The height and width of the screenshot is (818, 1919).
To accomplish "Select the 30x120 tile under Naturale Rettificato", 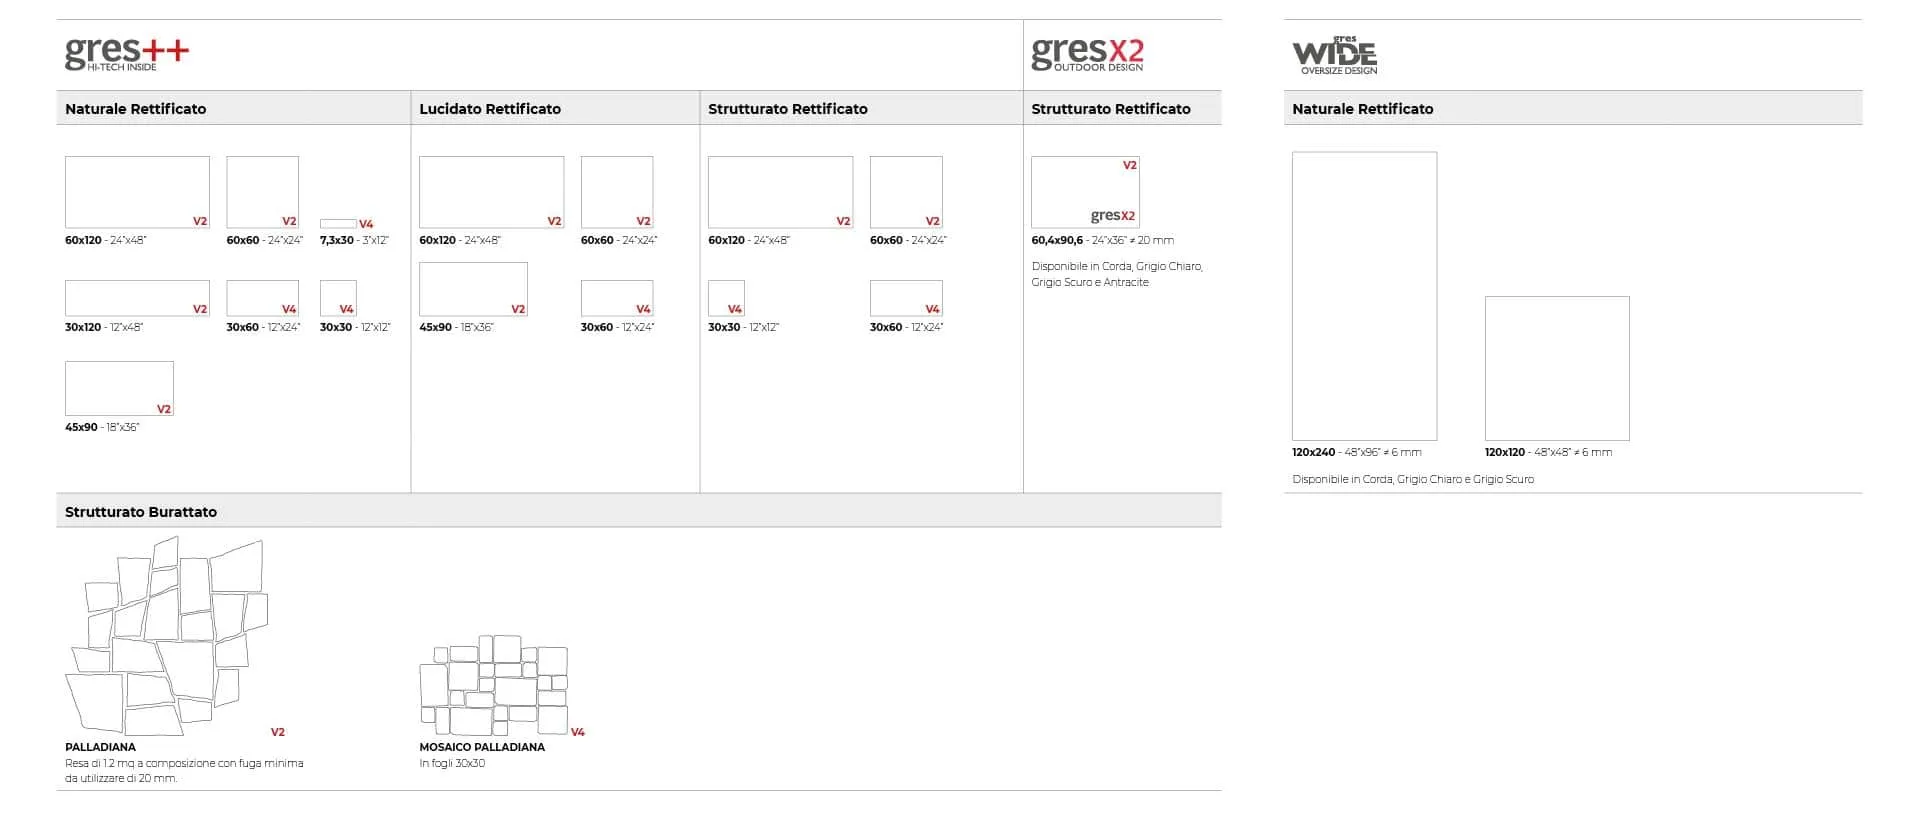I will coord(137,298).
